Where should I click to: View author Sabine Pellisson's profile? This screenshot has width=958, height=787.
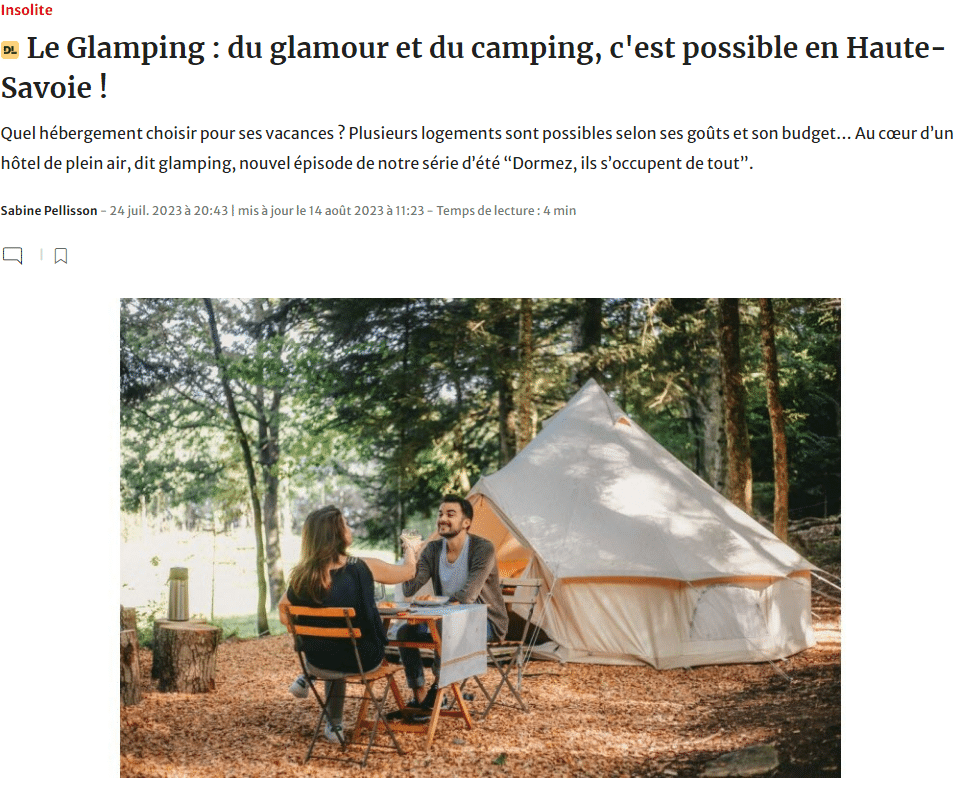tap(49, 211)
